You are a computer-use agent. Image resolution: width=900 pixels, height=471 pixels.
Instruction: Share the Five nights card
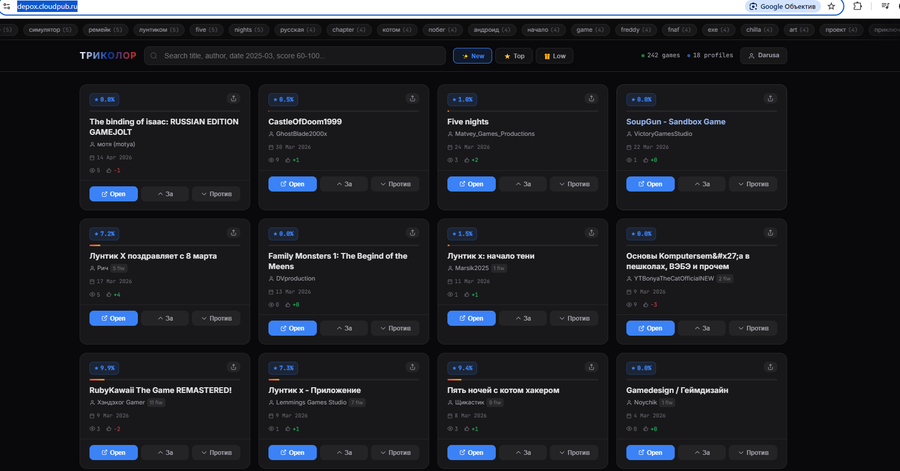(591, 99)
